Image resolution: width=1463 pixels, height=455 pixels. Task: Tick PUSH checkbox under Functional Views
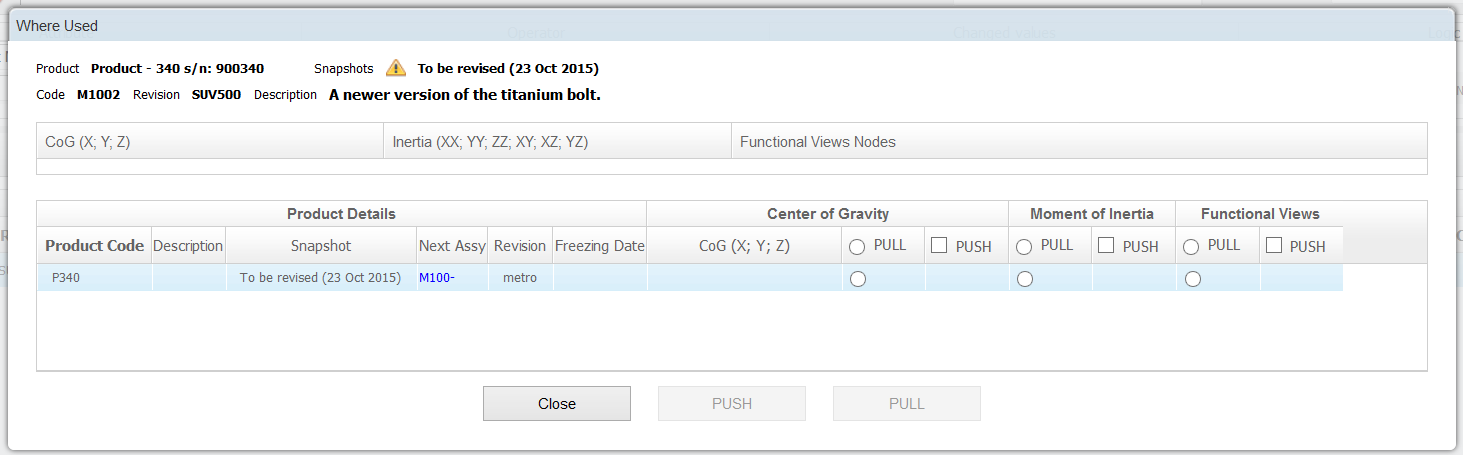[x=1273, y=246]
